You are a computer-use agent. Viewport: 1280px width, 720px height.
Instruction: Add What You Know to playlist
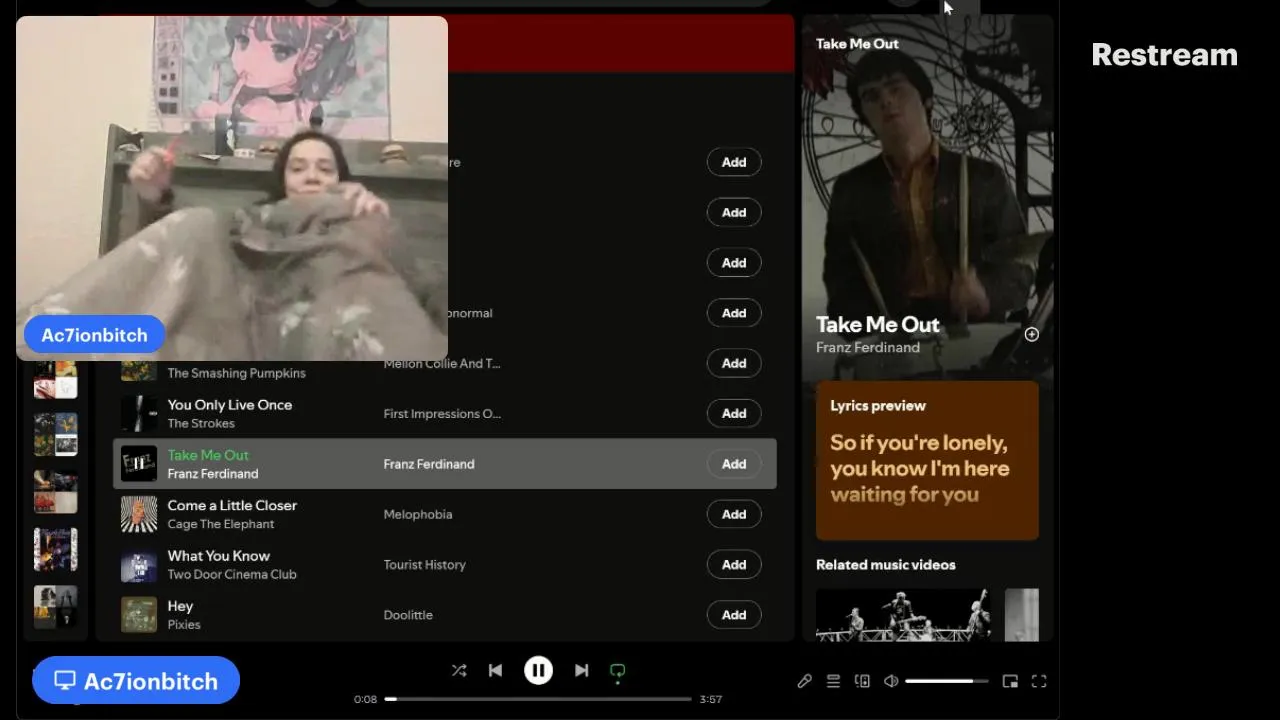tap(734, 564)
